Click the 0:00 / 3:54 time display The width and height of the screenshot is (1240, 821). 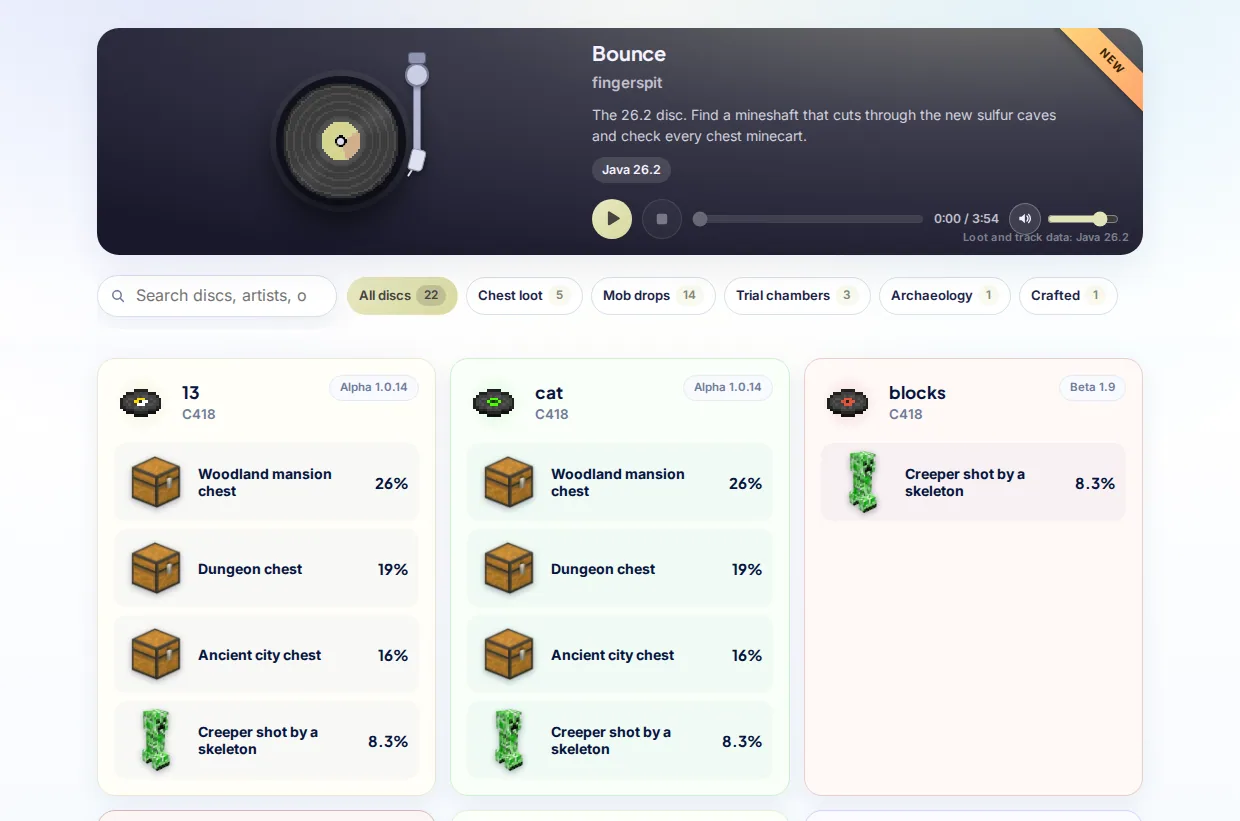pos(966,219)
